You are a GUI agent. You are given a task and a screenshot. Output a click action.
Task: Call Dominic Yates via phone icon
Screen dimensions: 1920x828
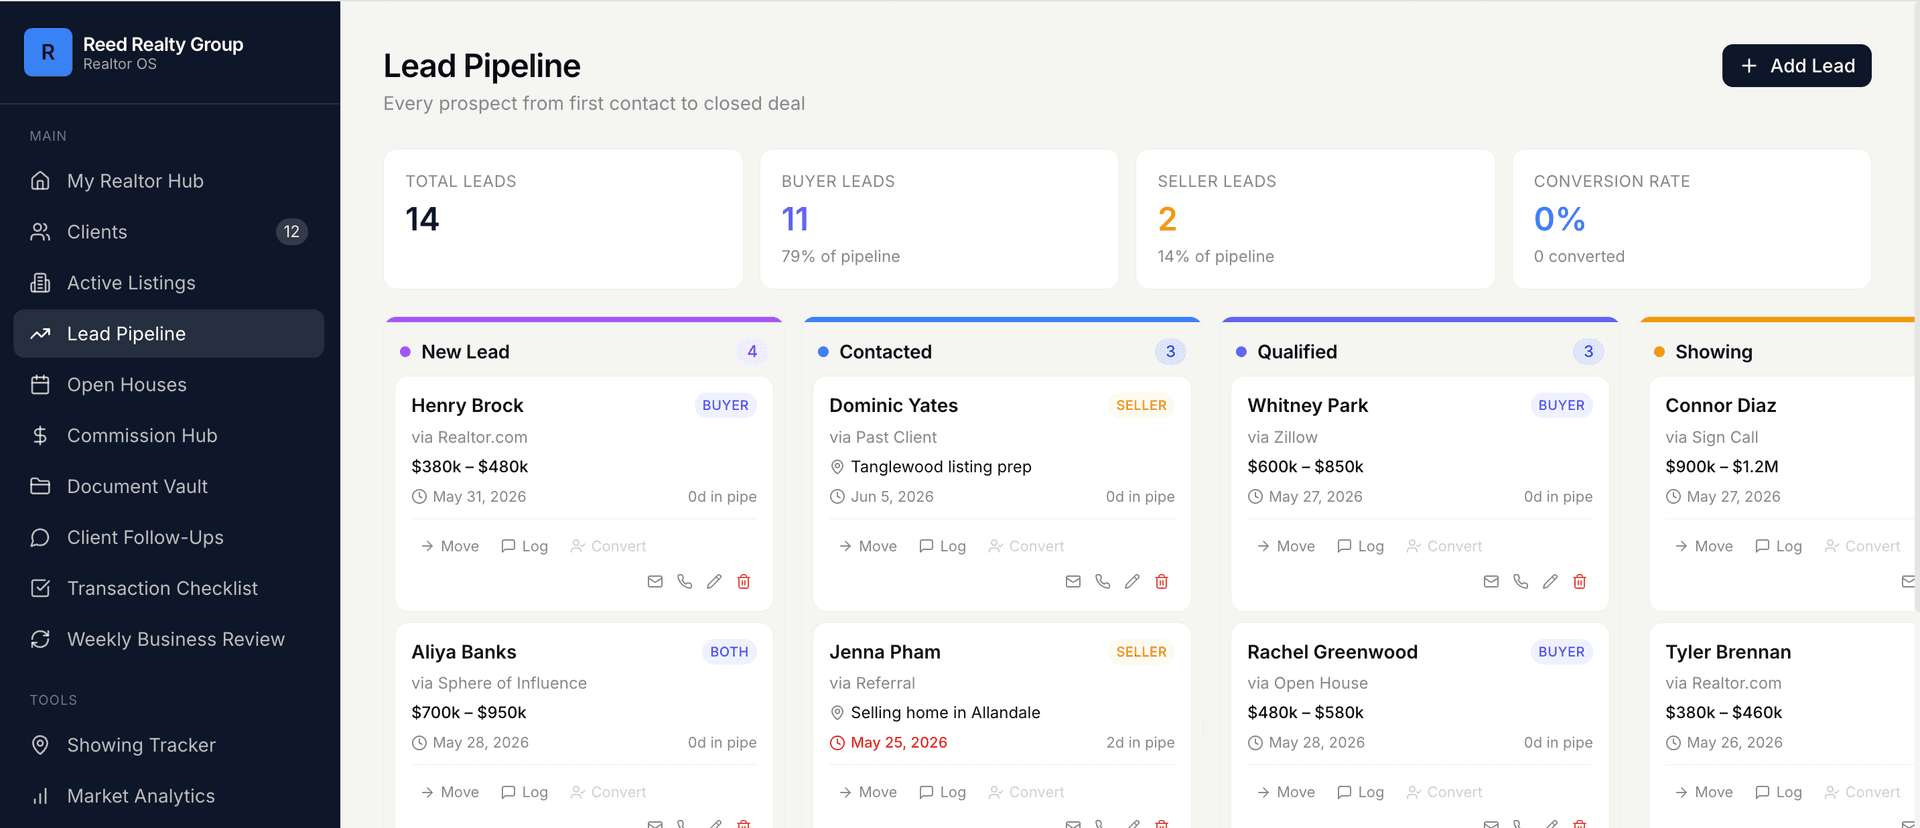tap(1103, 581)
